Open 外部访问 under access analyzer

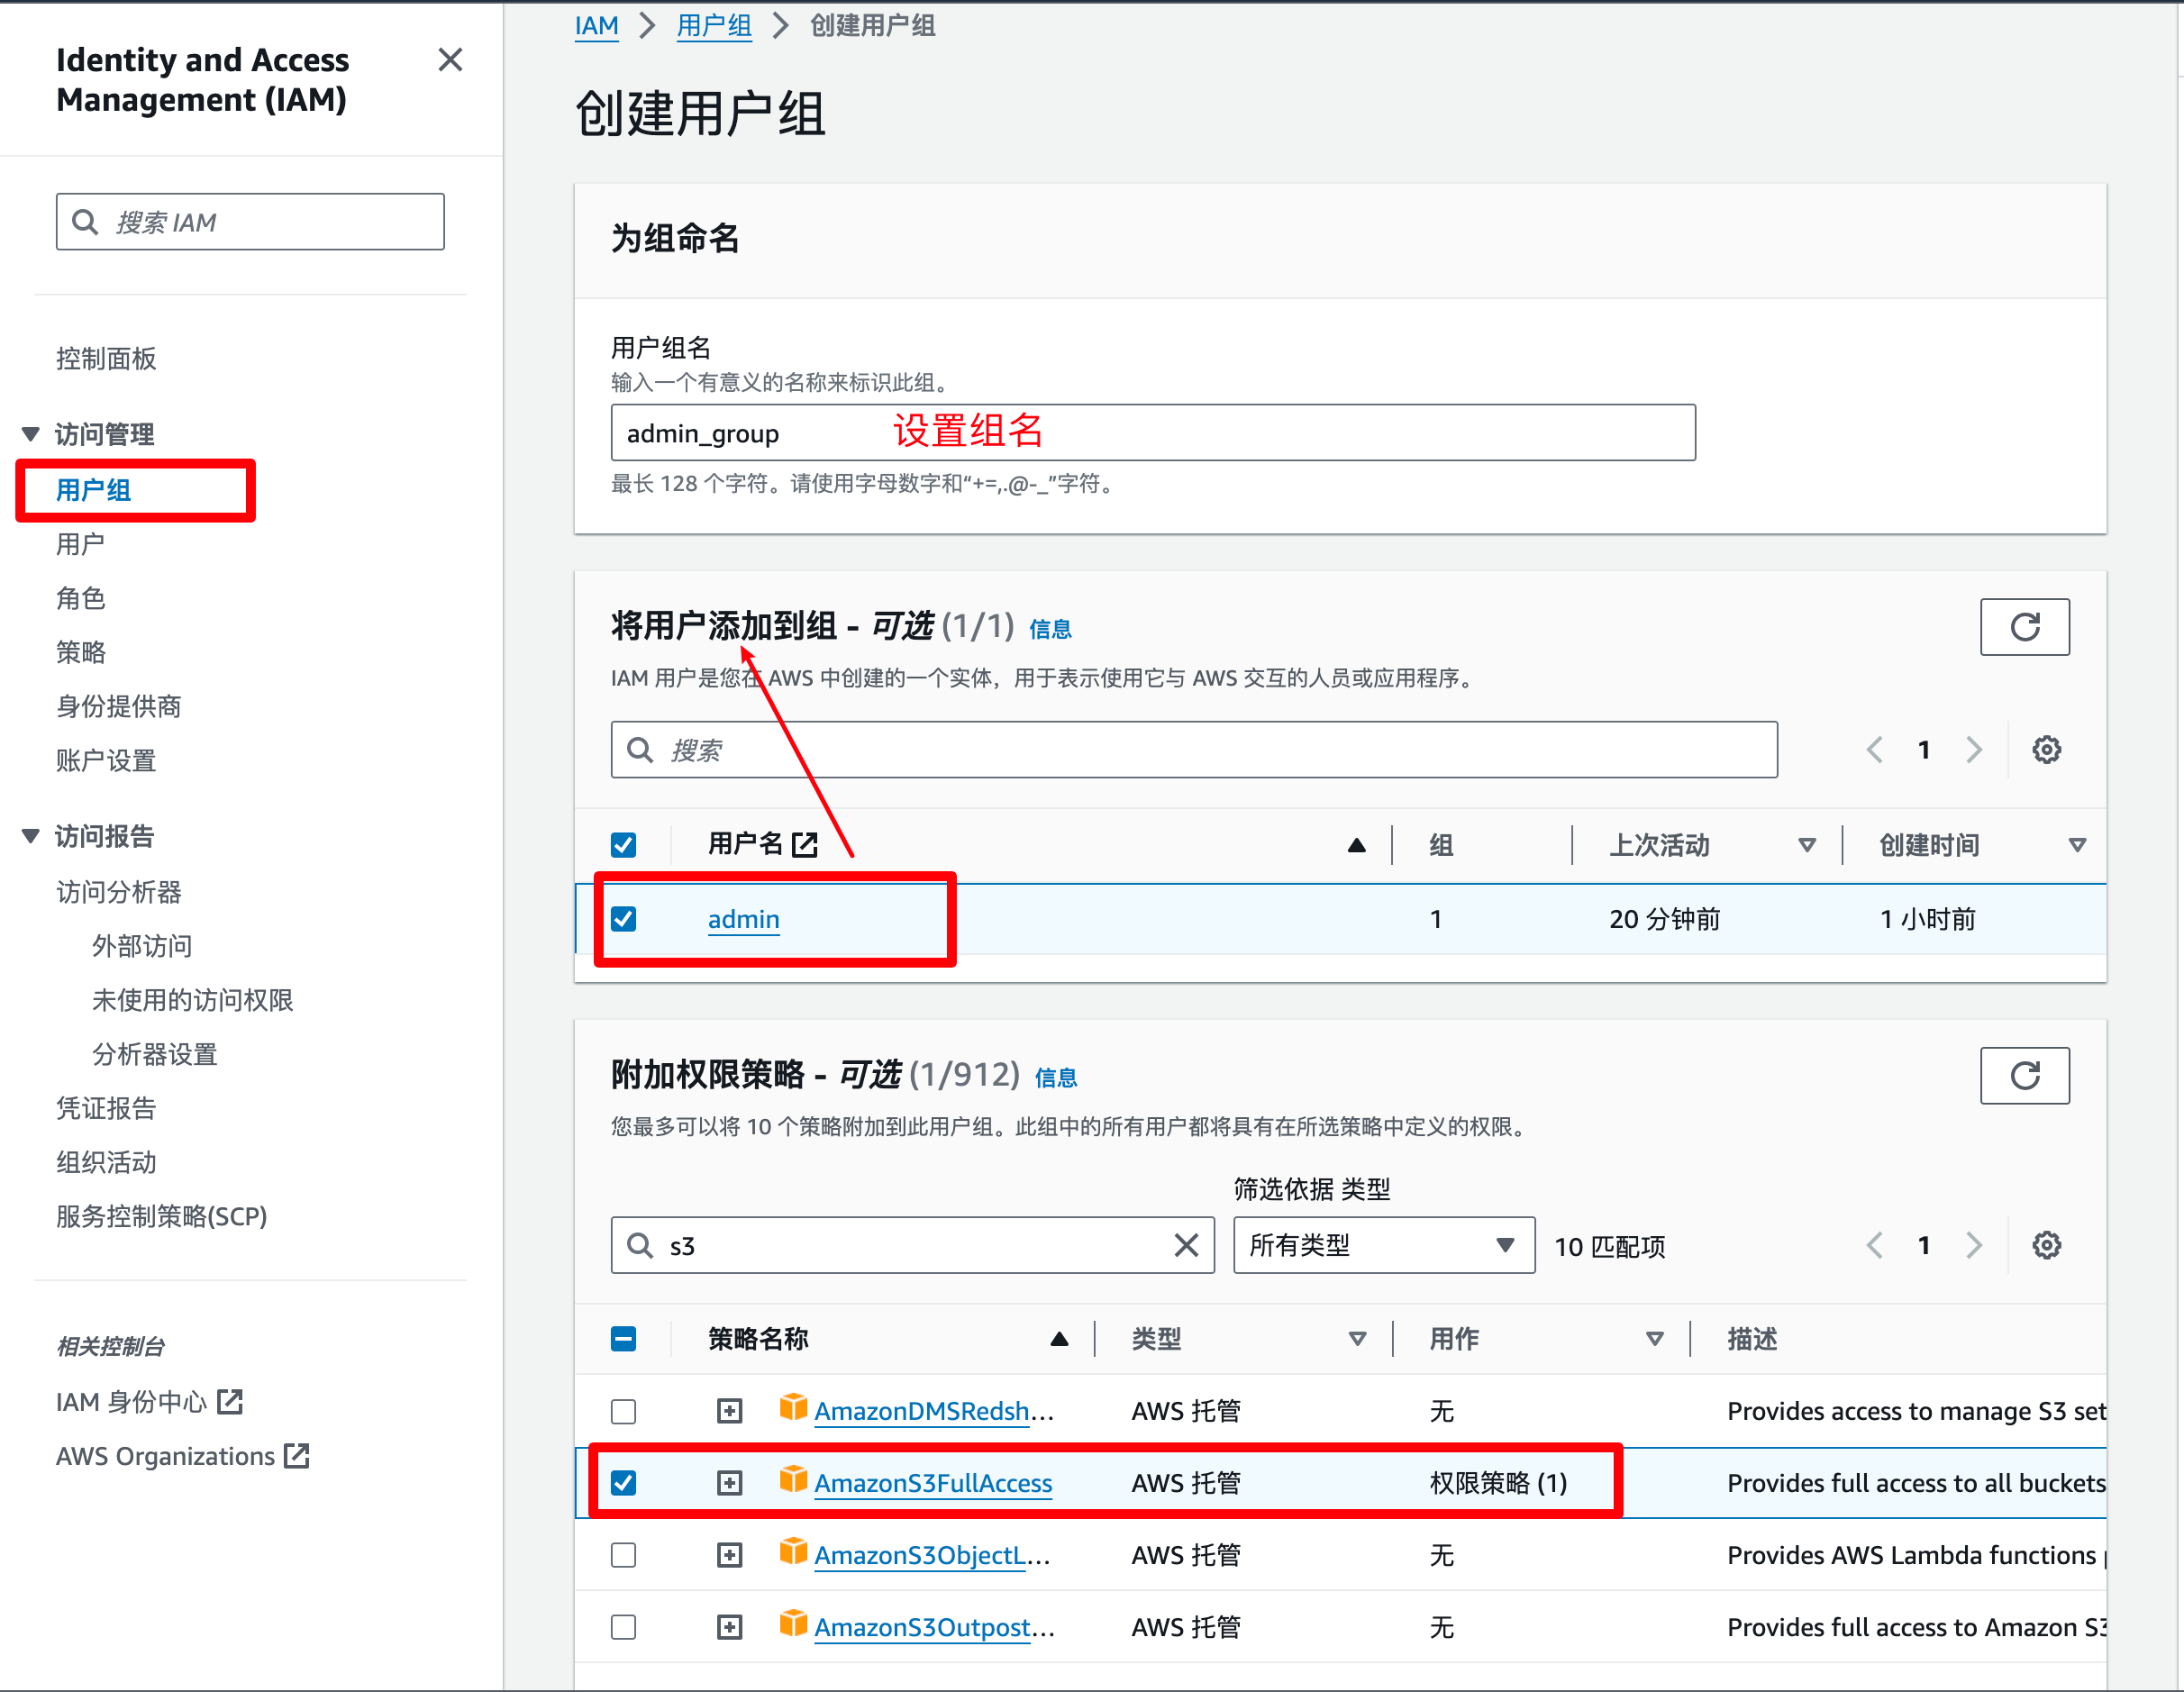point(142,946)
